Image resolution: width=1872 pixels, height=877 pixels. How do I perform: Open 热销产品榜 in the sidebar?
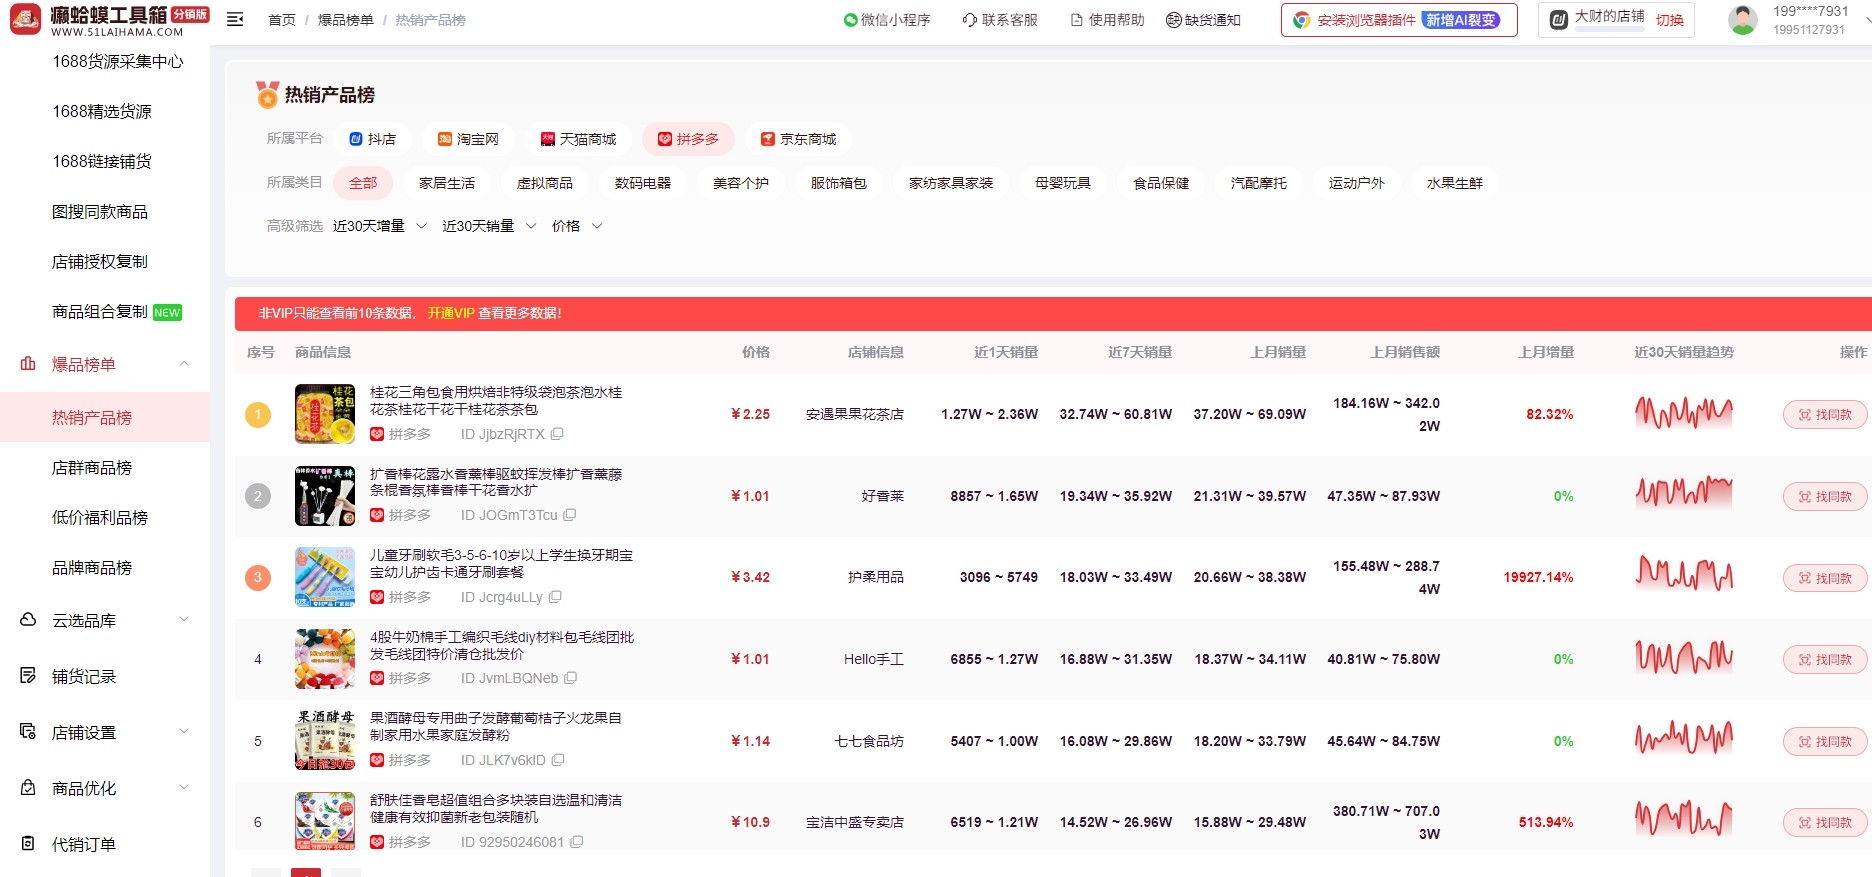coord(105,417)
